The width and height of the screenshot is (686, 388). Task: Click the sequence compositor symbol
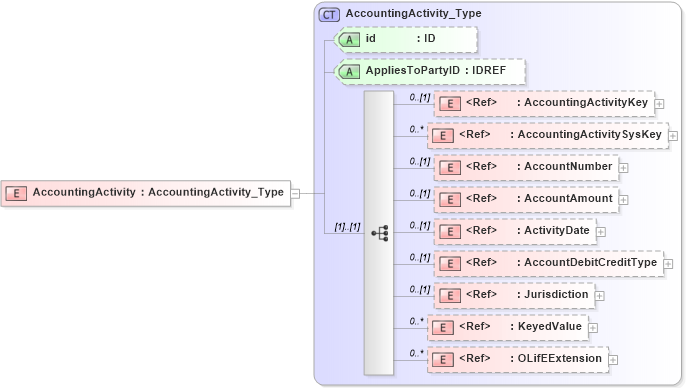[380, 233]
